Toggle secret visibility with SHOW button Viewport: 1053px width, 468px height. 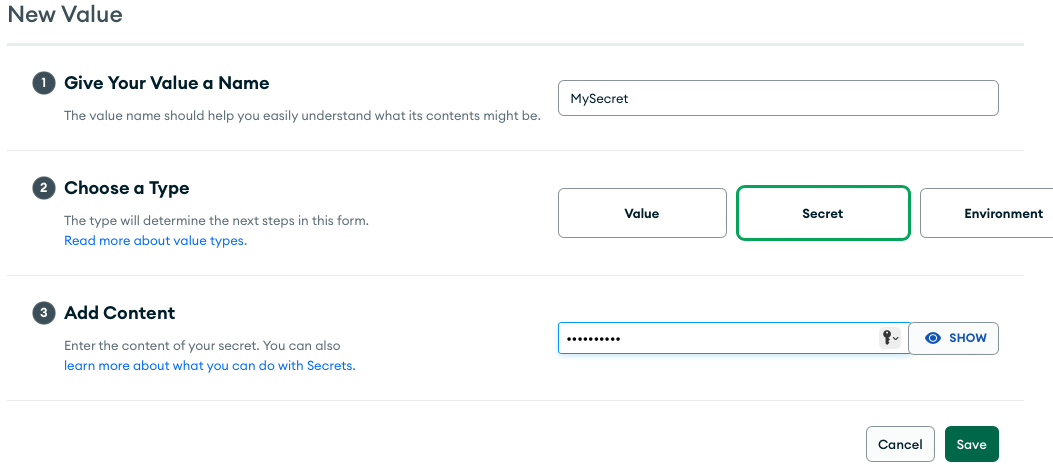954,338
